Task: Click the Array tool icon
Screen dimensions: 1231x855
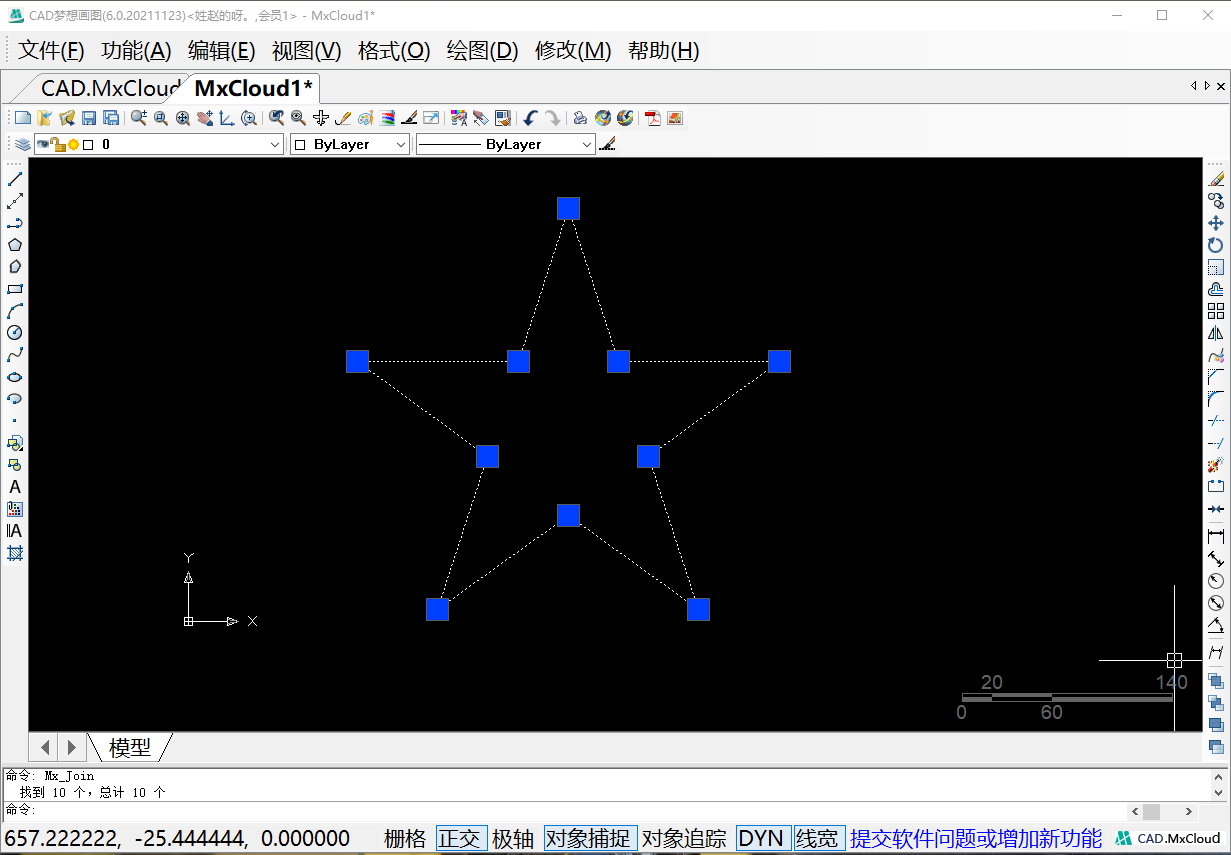Action: pos(1216,311)
